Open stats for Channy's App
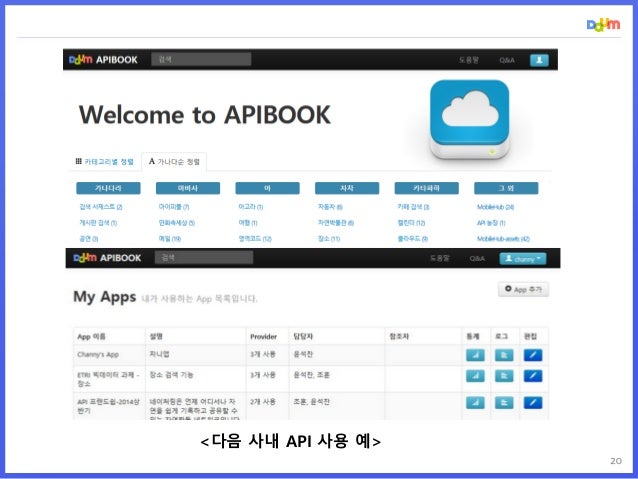 475,355
